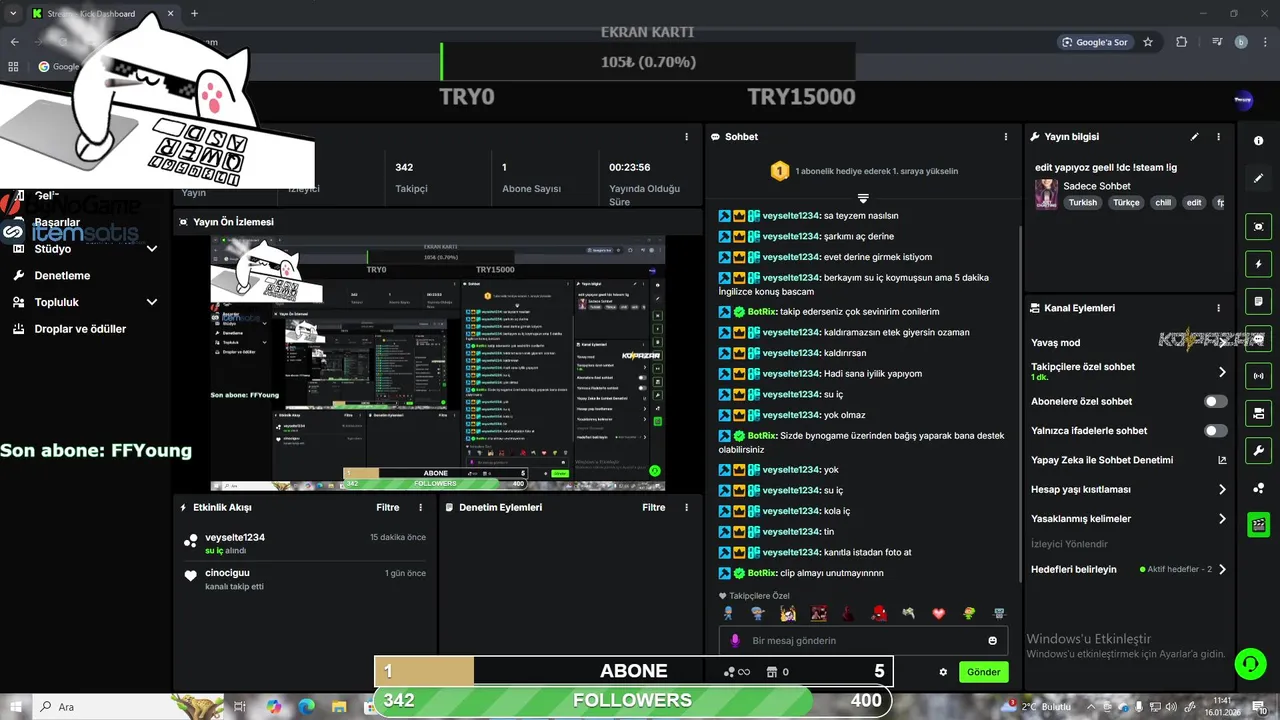
Task: Click the category cover image thumbnail
Action: point(1046,194)
